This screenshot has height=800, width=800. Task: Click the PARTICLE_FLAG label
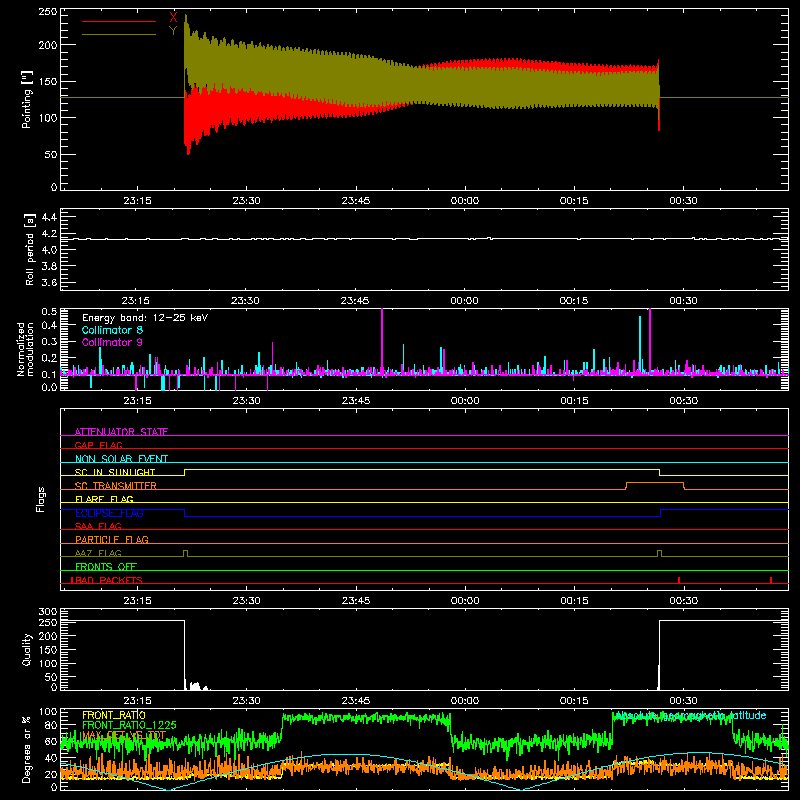tap(112, 539)
